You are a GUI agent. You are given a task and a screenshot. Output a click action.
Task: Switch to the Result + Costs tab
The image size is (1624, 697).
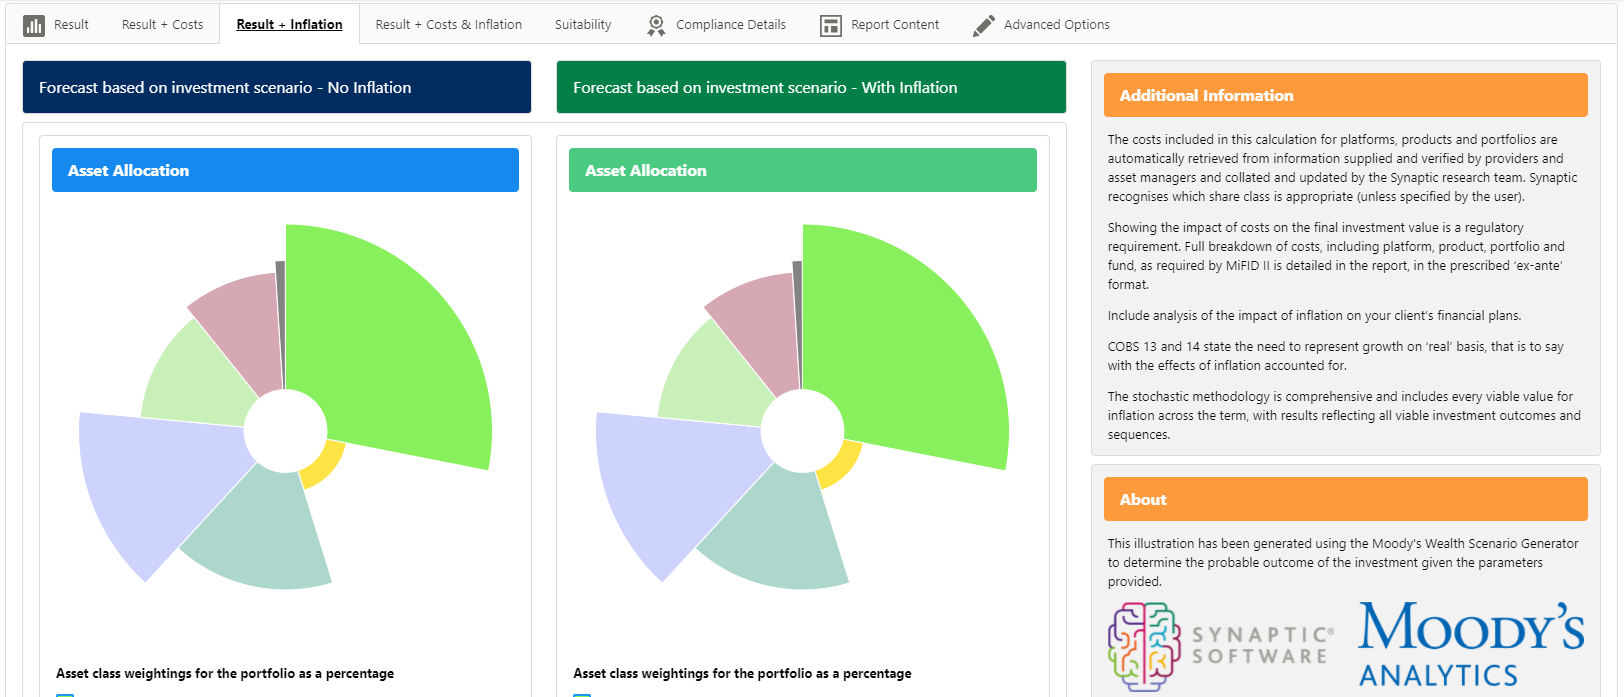[162, 25]
